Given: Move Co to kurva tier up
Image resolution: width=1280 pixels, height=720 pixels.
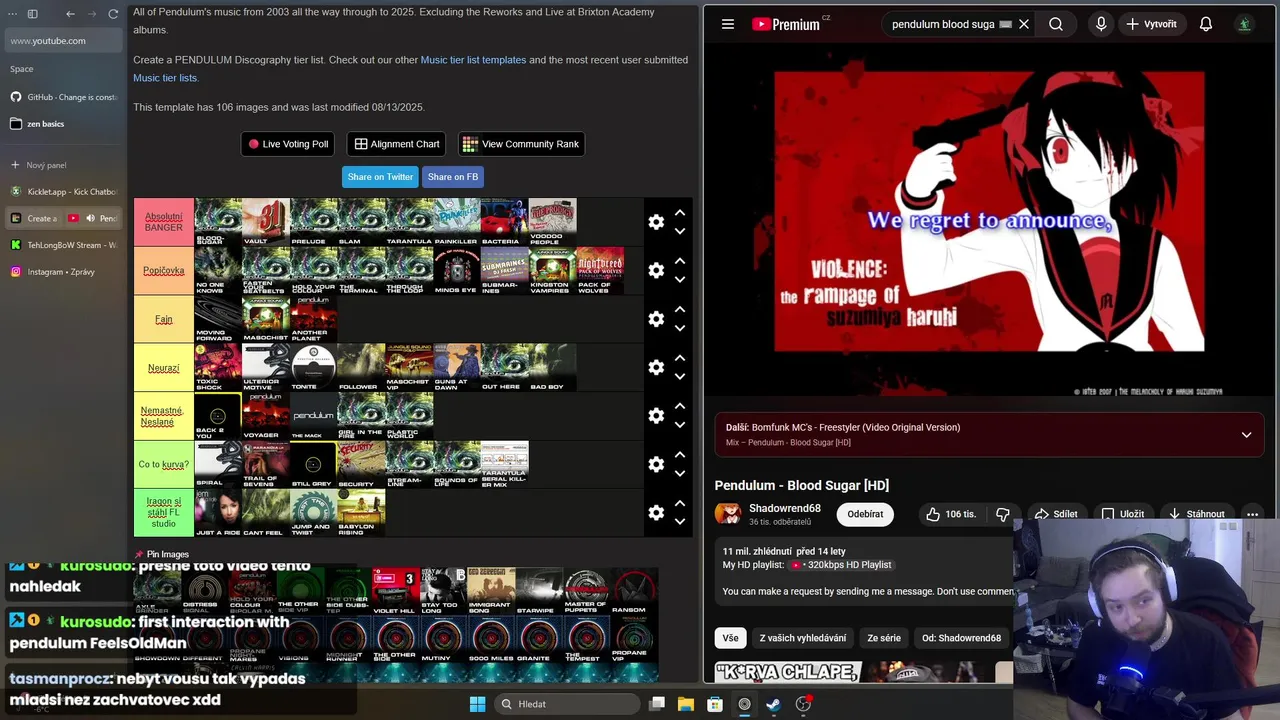Looking at the screenshot, I should coord(680,455).
